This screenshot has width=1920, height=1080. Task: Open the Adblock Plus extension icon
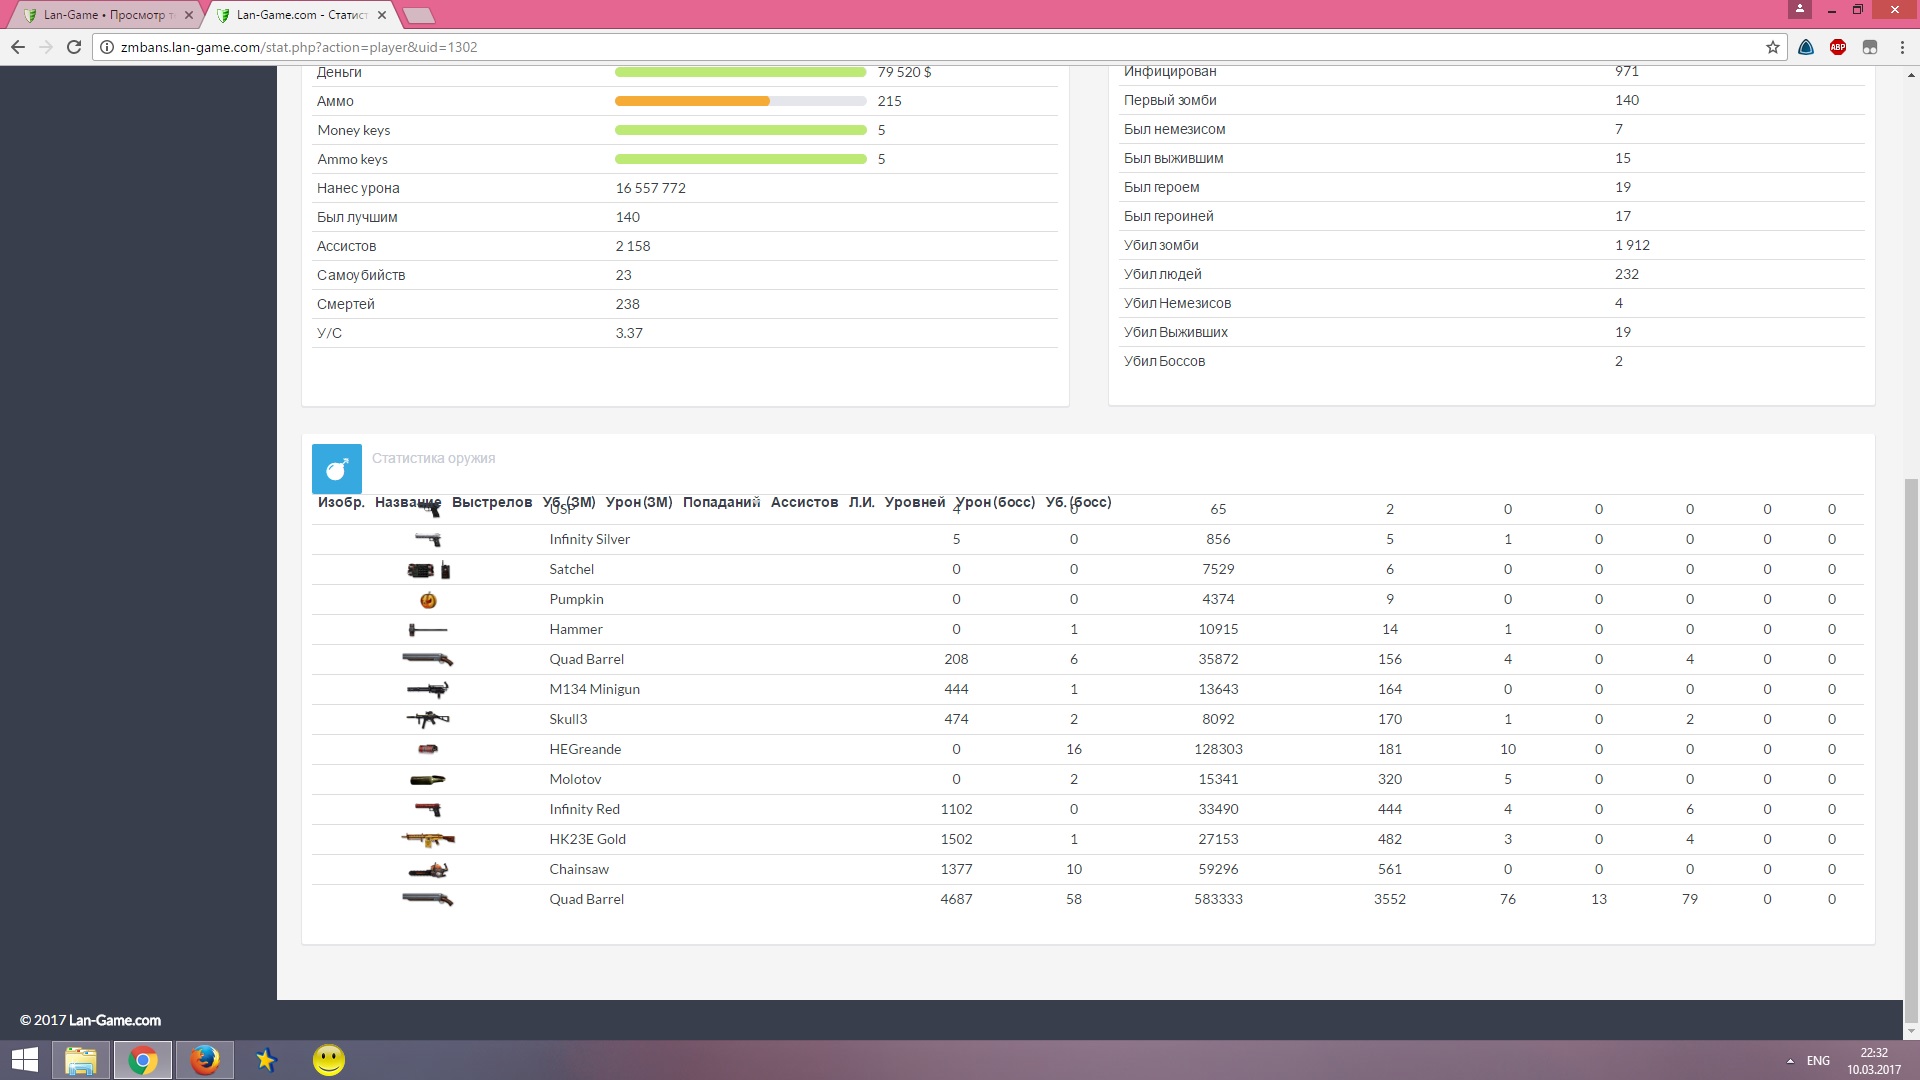click(1838, 47)
